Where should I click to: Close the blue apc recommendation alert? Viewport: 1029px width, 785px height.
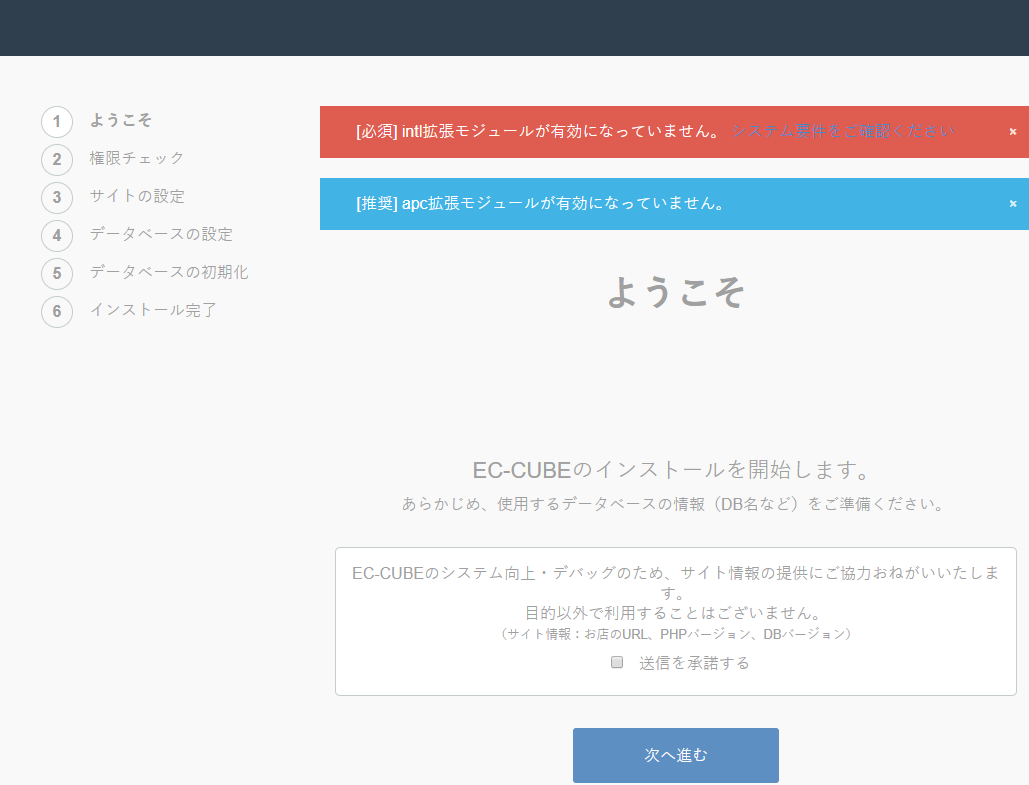pos(1012,204)
